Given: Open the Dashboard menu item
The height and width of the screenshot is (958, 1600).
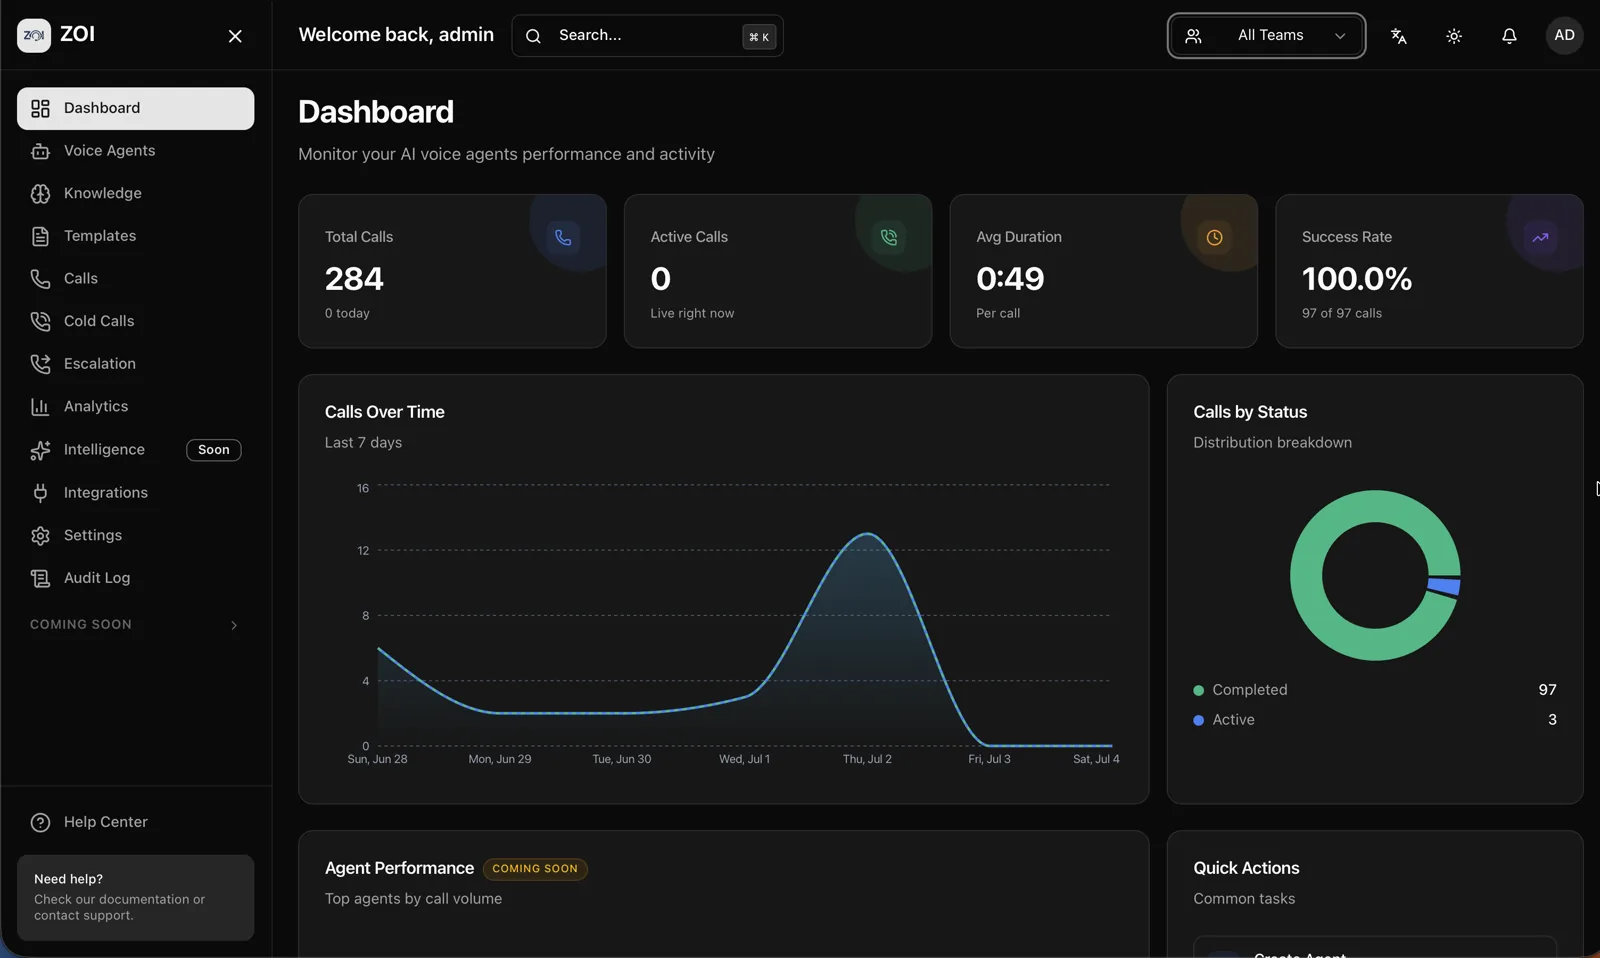Looking at the screenshot, I should (135, 108).
